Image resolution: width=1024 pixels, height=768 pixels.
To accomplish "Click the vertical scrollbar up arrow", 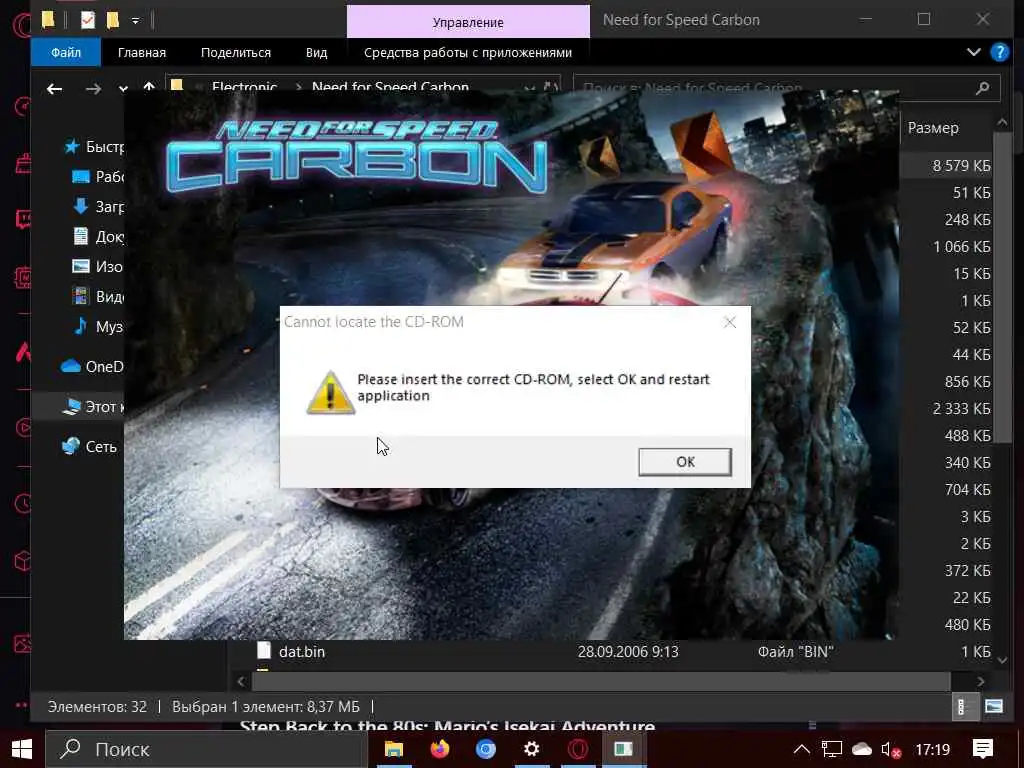I will (1002, 123).
